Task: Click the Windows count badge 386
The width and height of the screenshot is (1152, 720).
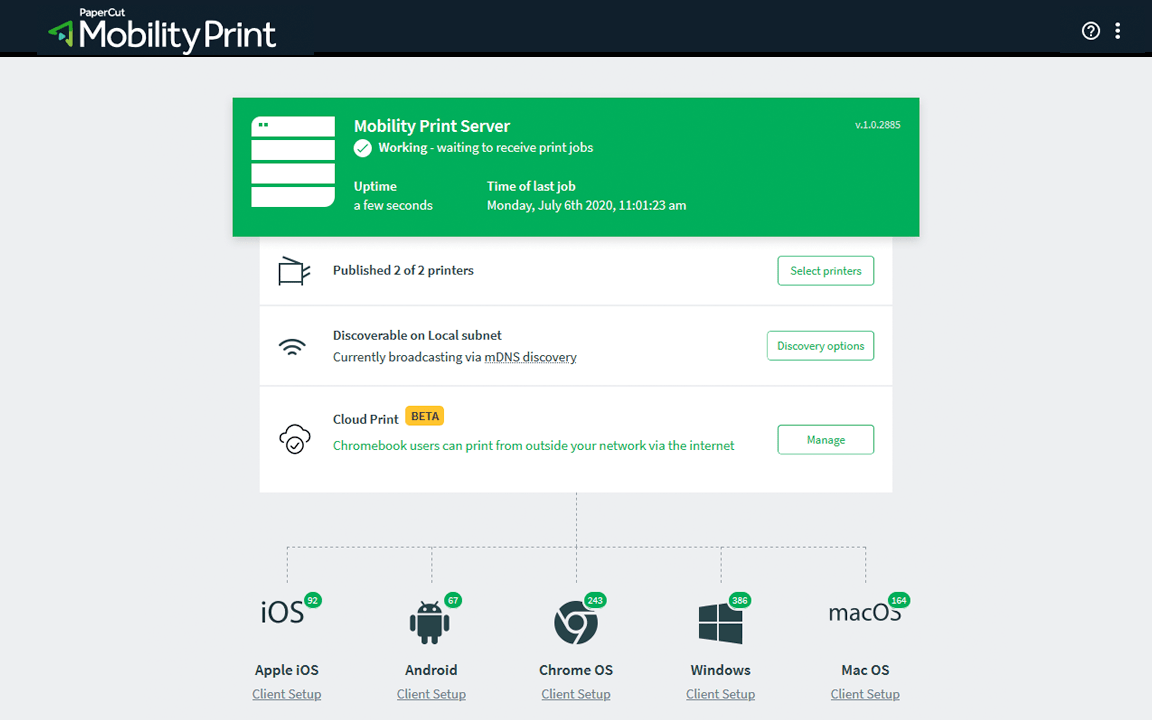Action: 740,600
